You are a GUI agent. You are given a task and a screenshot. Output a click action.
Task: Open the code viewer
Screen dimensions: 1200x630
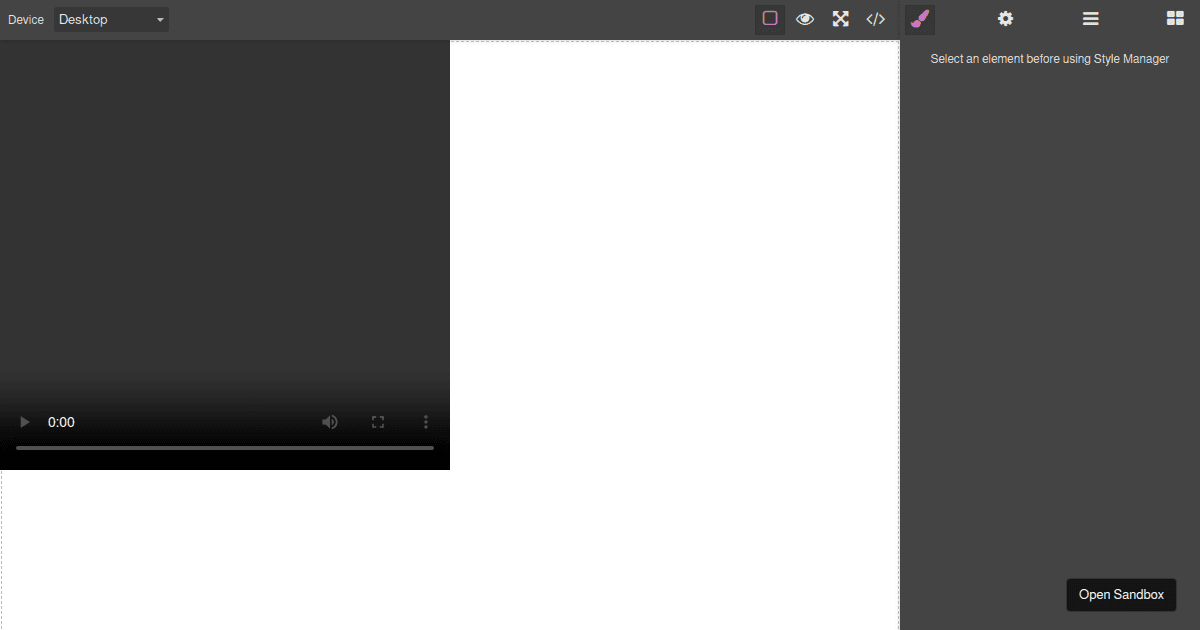coord(875,18)
